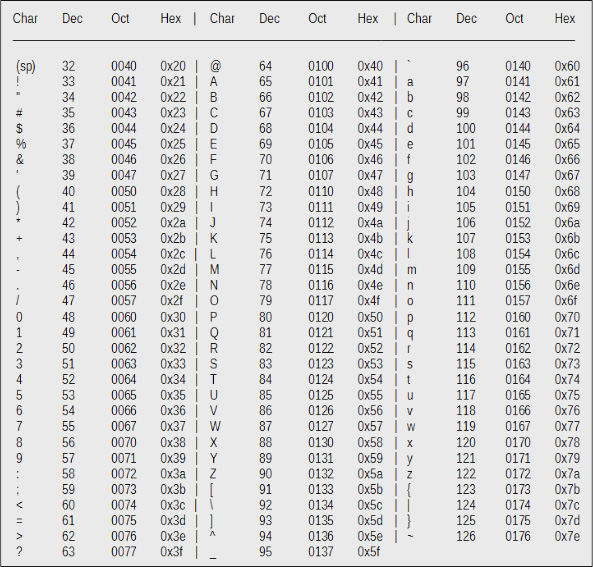
Task: Select octal value 0137 for underscore
Action: click(x=321, y=552)
